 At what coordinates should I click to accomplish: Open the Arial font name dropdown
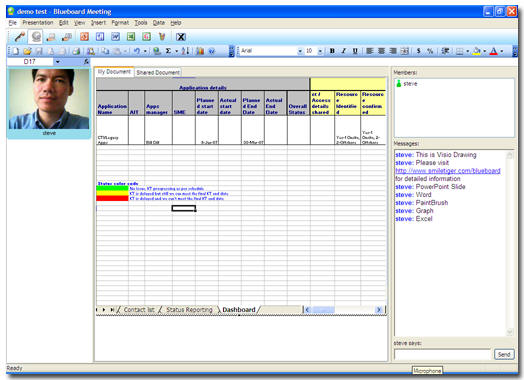click(x=300, y=51)
